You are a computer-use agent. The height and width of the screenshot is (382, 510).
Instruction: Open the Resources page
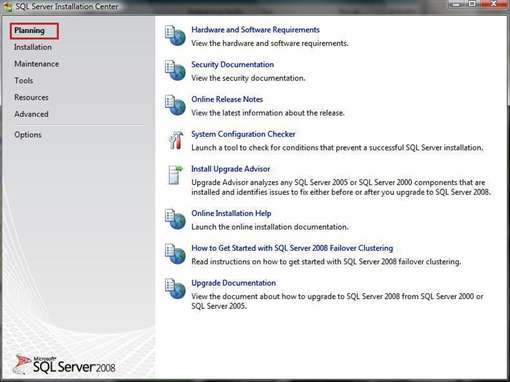[x=31, y=97]
